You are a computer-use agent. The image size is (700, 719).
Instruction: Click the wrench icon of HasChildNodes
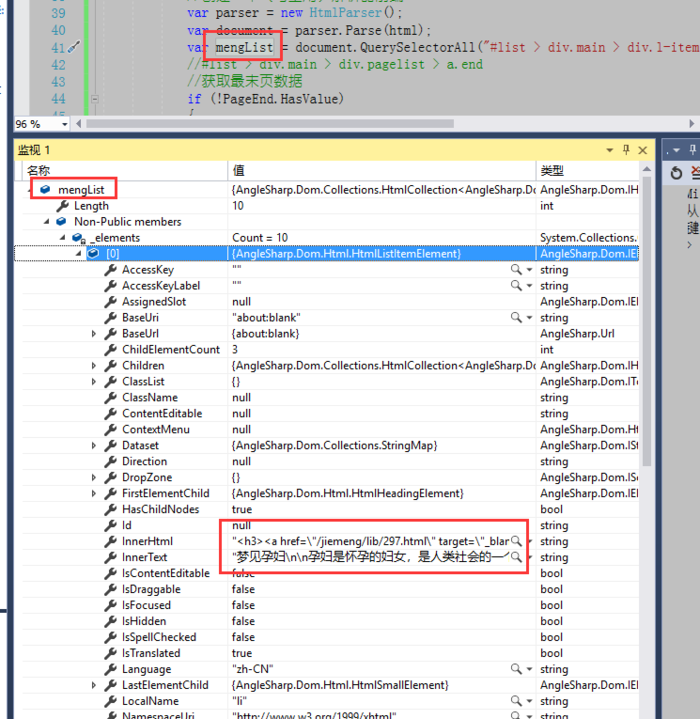coord(110,509)
